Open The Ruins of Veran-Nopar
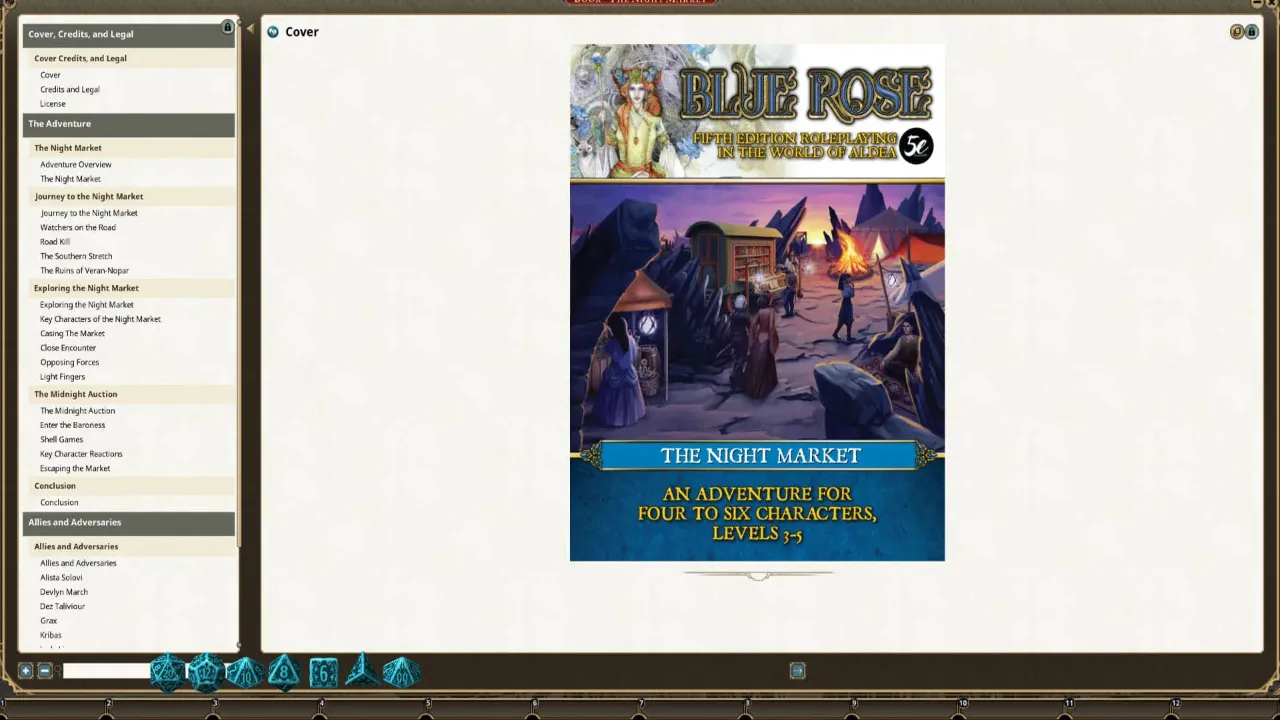Screen dimensions: 1280x720 (x=85, y=271)
